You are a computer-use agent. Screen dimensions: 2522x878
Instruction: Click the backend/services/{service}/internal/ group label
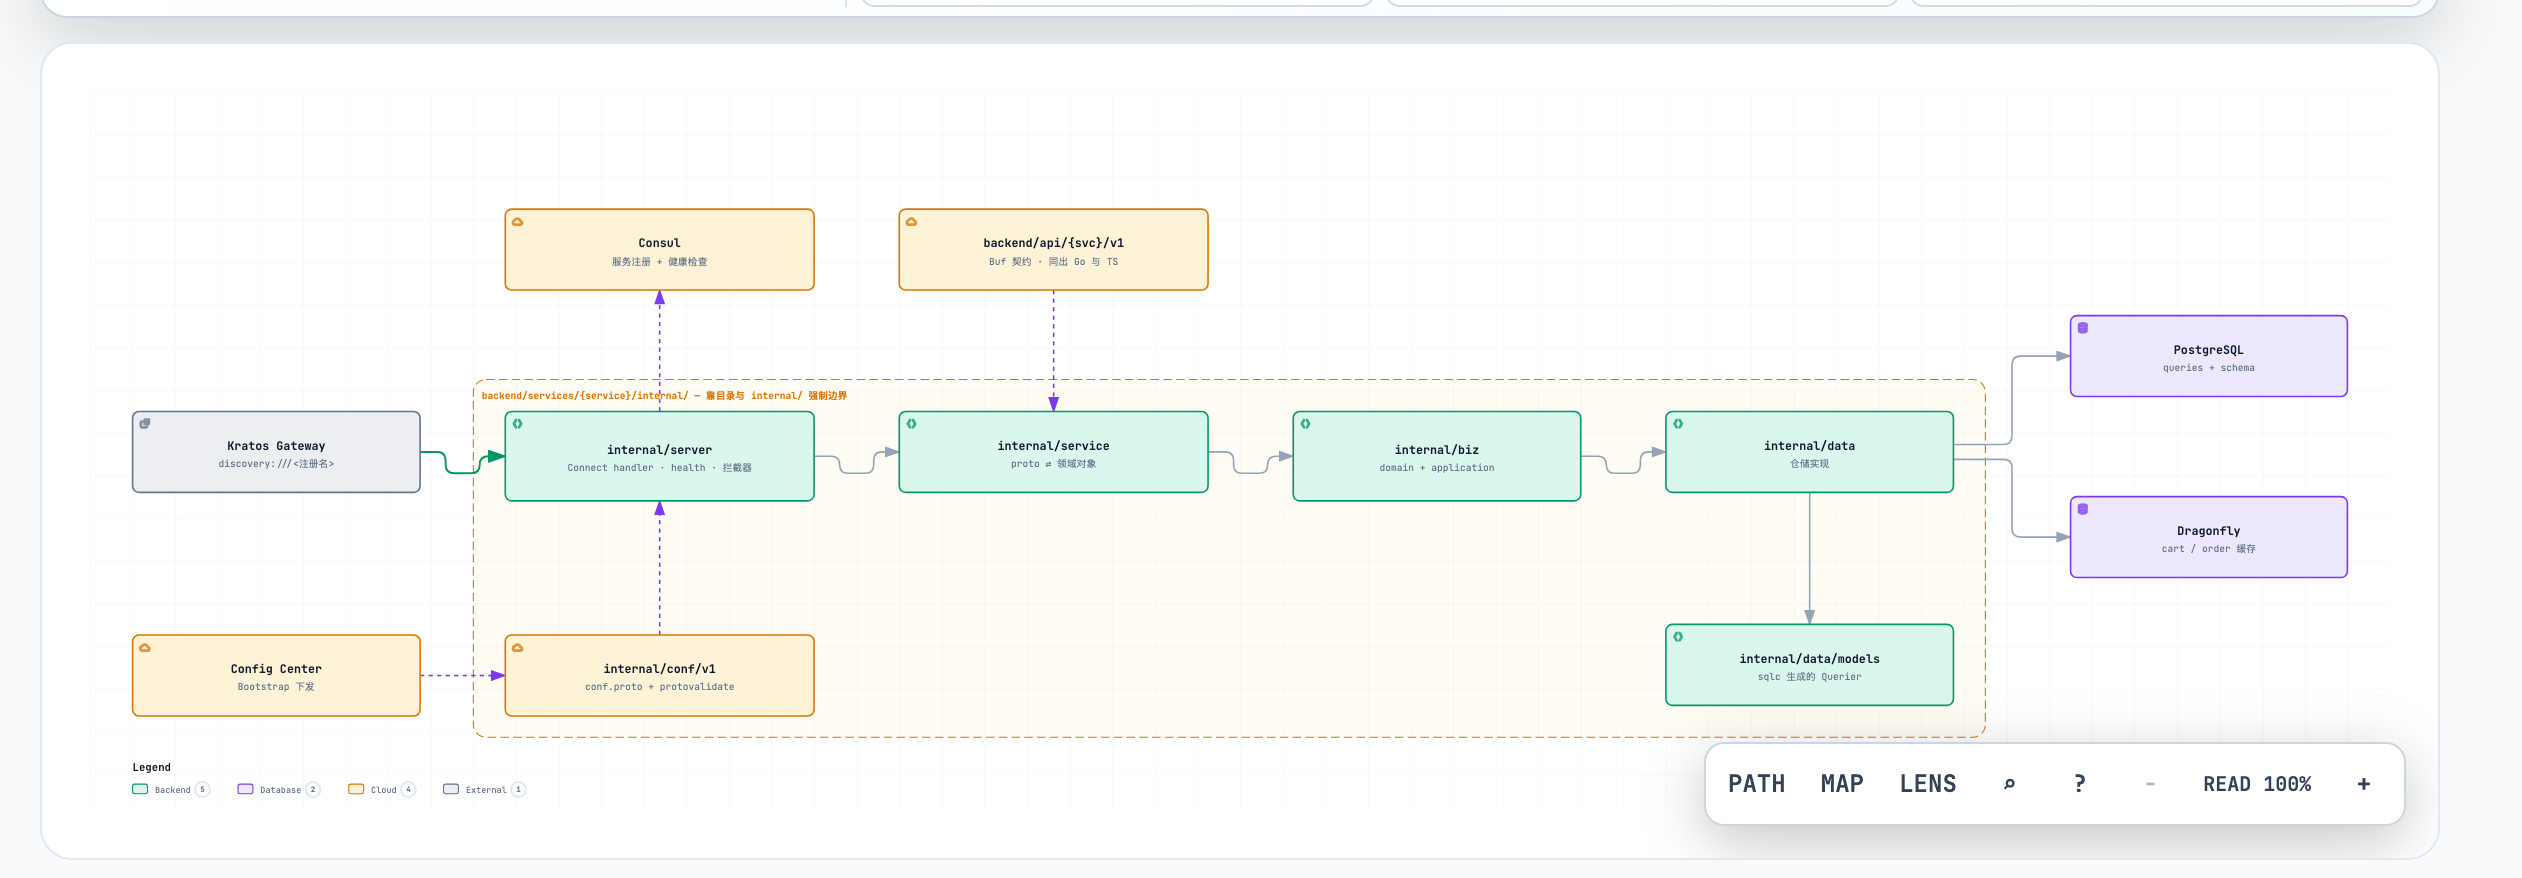[x=664, y=396]
